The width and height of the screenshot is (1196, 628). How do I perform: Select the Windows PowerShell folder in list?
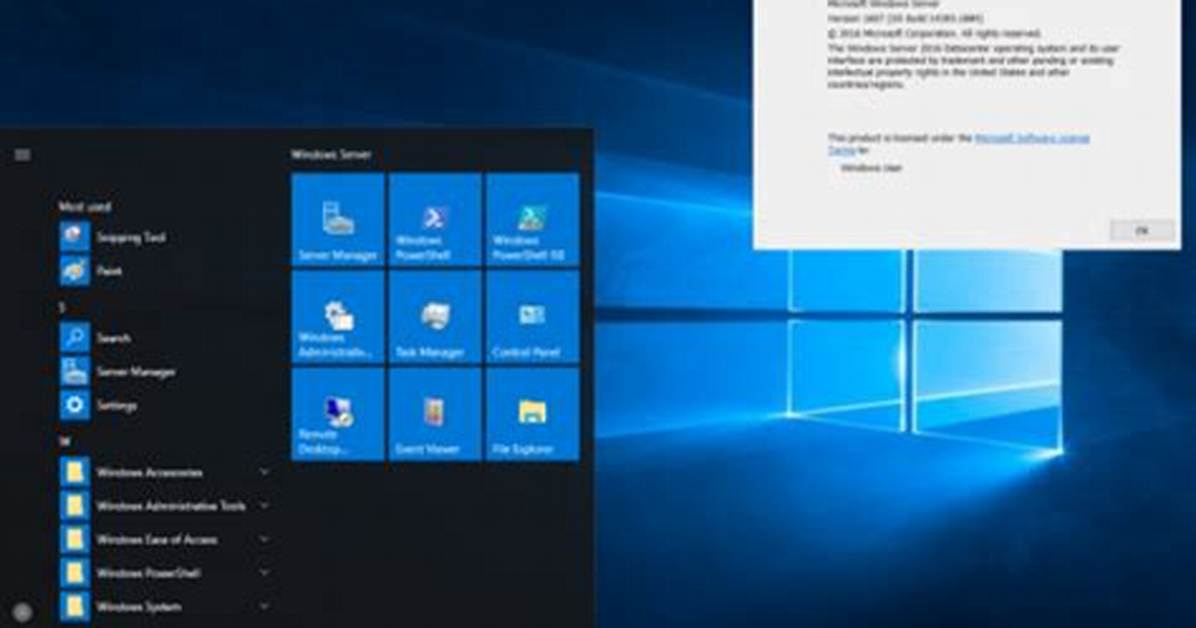[x=164, y=573]
